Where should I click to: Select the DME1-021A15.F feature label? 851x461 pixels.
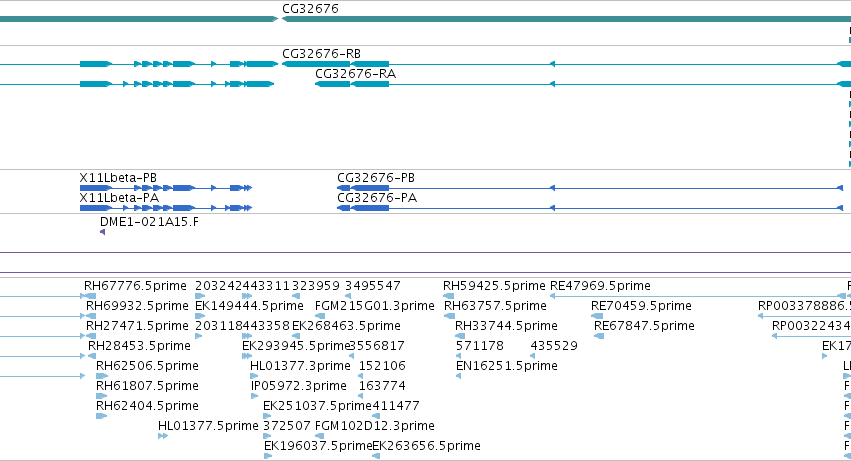(149, 222)
